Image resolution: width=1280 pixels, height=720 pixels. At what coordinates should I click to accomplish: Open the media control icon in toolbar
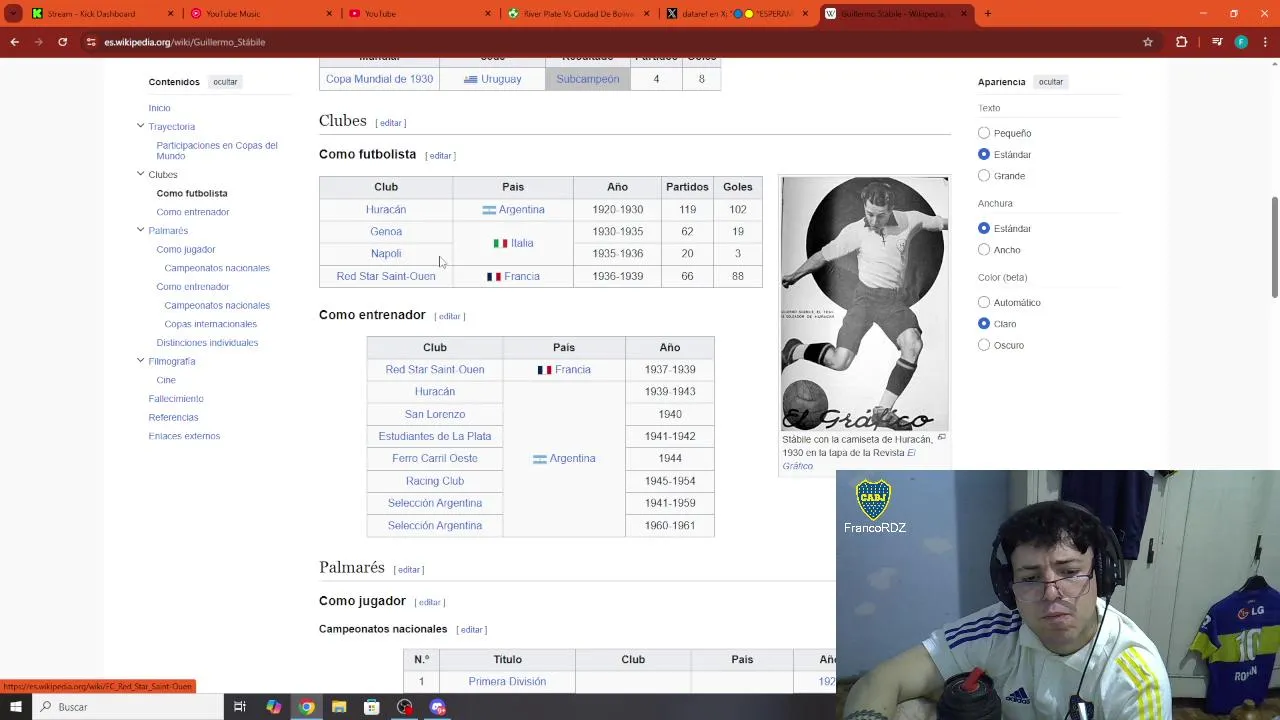point(1216,42)
